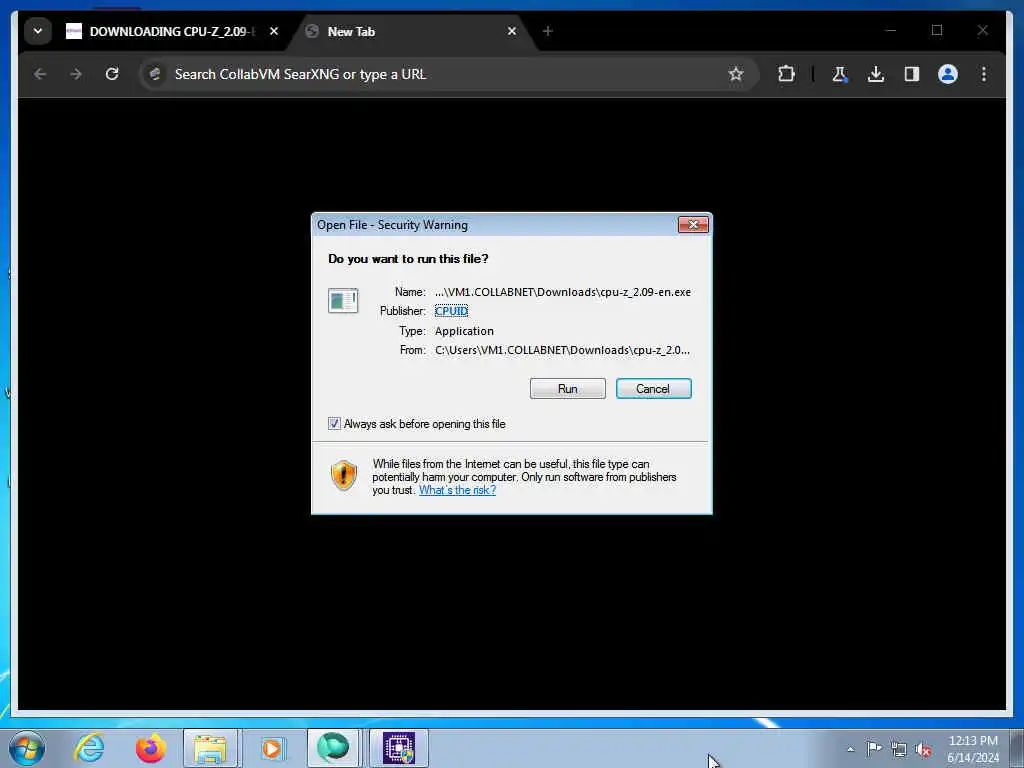The image size is (1024, 768).
Task: Click the search engine icon in address bar
Action: pos(155,74)
